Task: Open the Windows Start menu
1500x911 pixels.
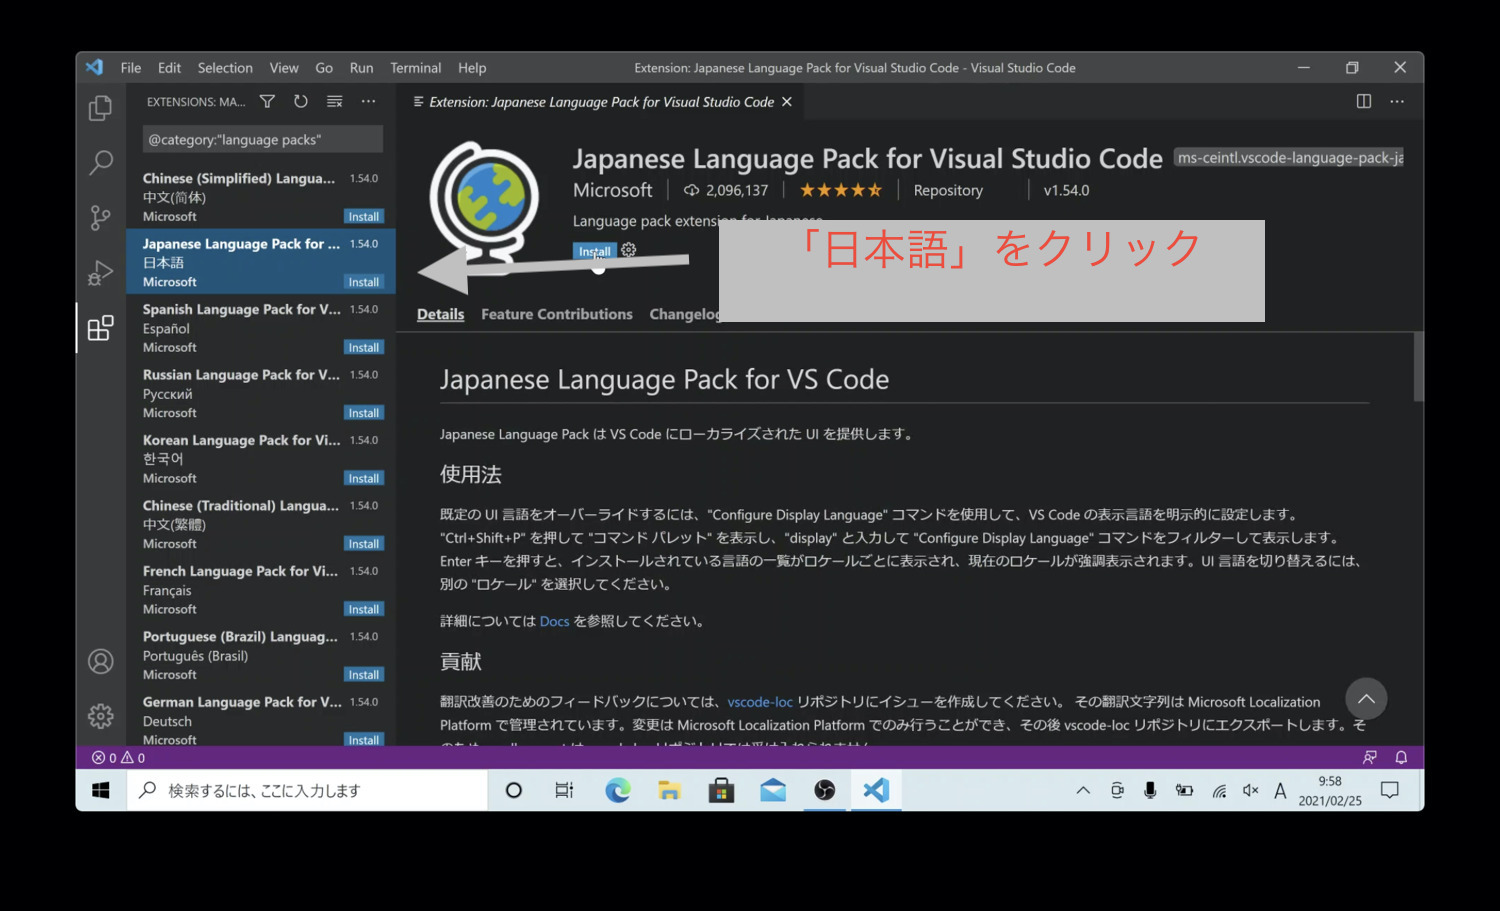Action: click(101, 790)
